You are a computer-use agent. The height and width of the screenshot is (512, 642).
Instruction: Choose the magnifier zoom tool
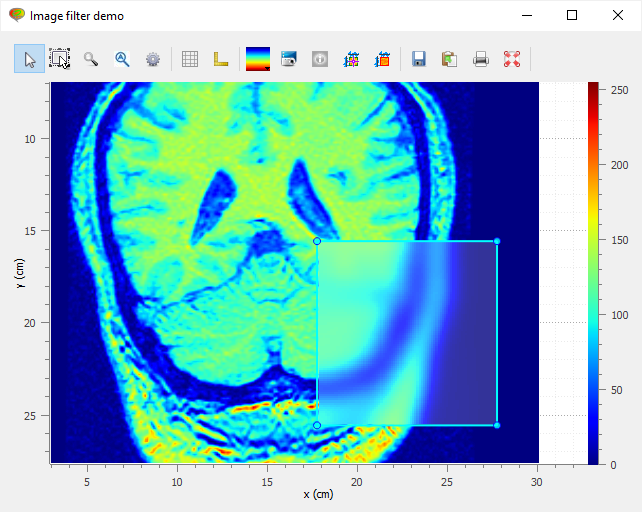pyautogui.click(x=91, y=59)
